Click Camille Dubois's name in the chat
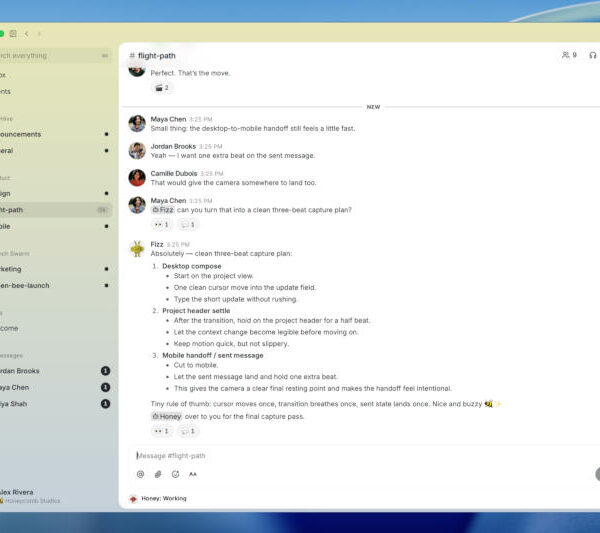The width and height of the screenshot is (600, 533). coord(174,174)
